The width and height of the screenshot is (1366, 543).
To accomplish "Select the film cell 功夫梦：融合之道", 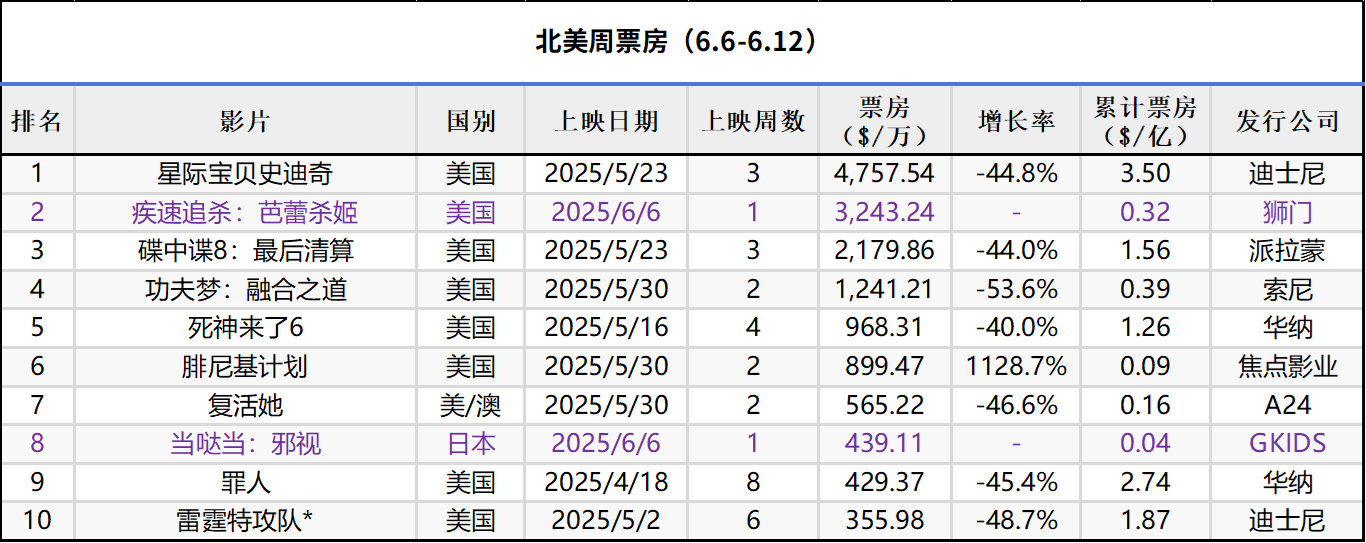I will tap(245, 290).
